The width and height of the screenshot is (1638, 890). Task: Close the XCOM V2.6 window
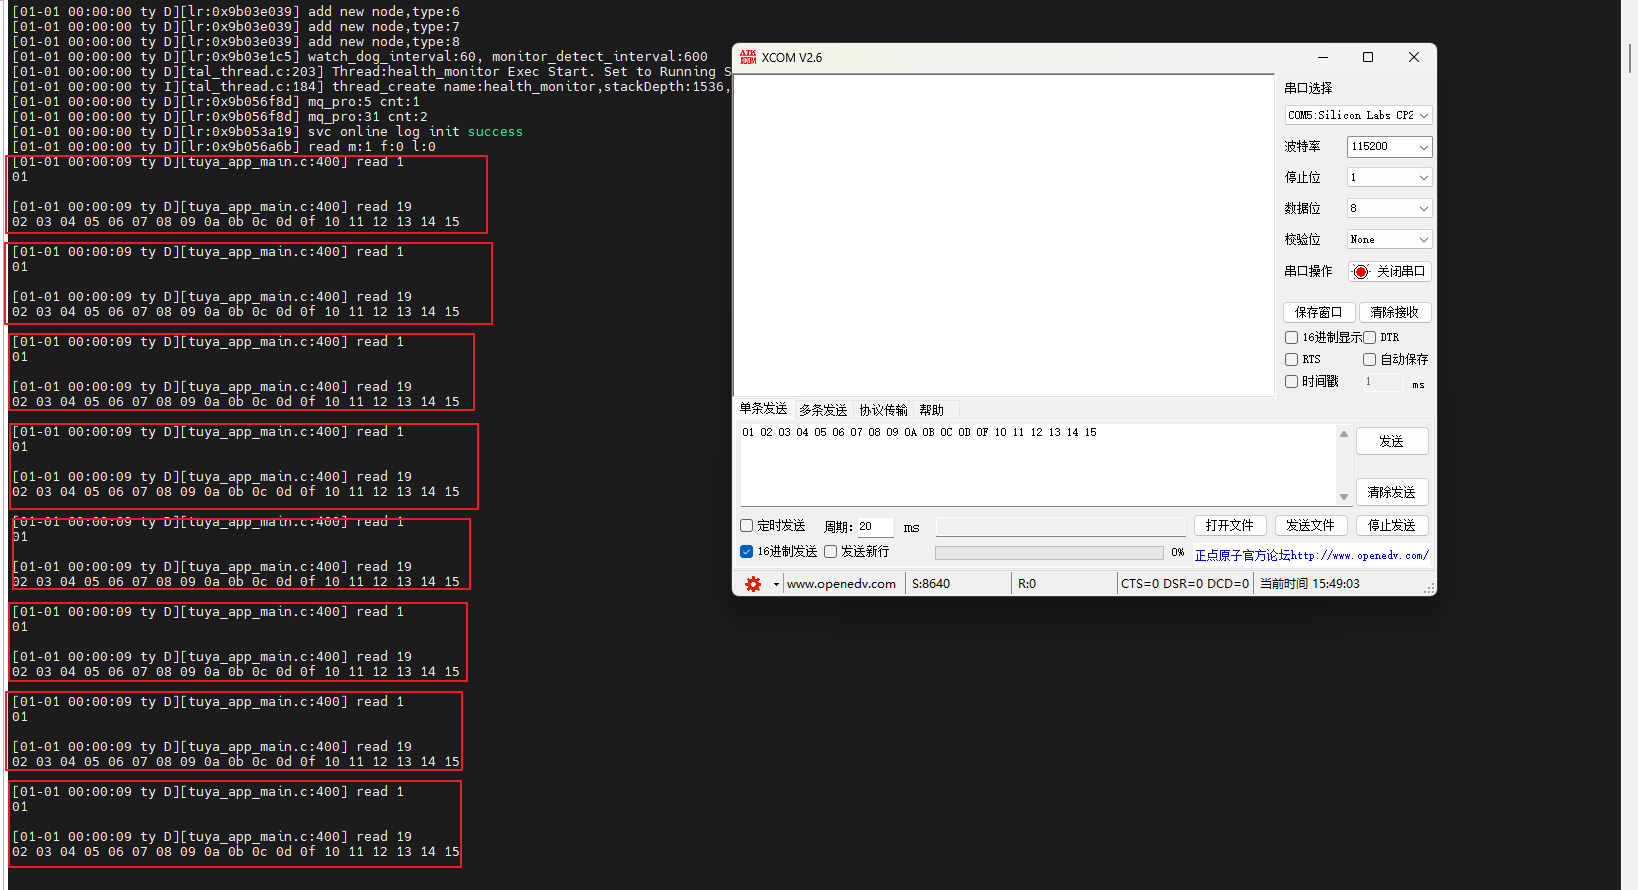point(1414,57)
